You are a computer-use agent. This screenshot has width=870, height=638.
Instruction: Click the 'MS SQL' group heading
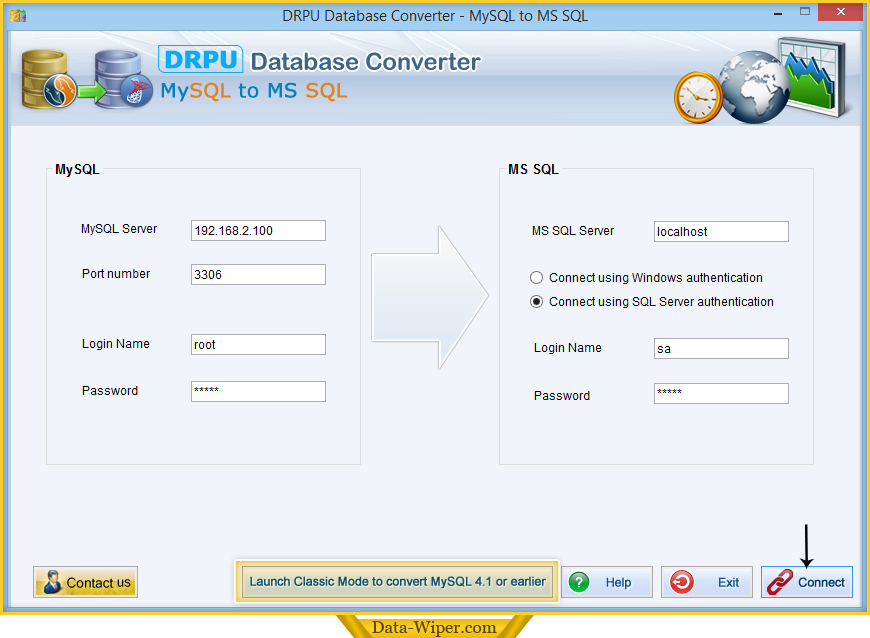(533, 169)
